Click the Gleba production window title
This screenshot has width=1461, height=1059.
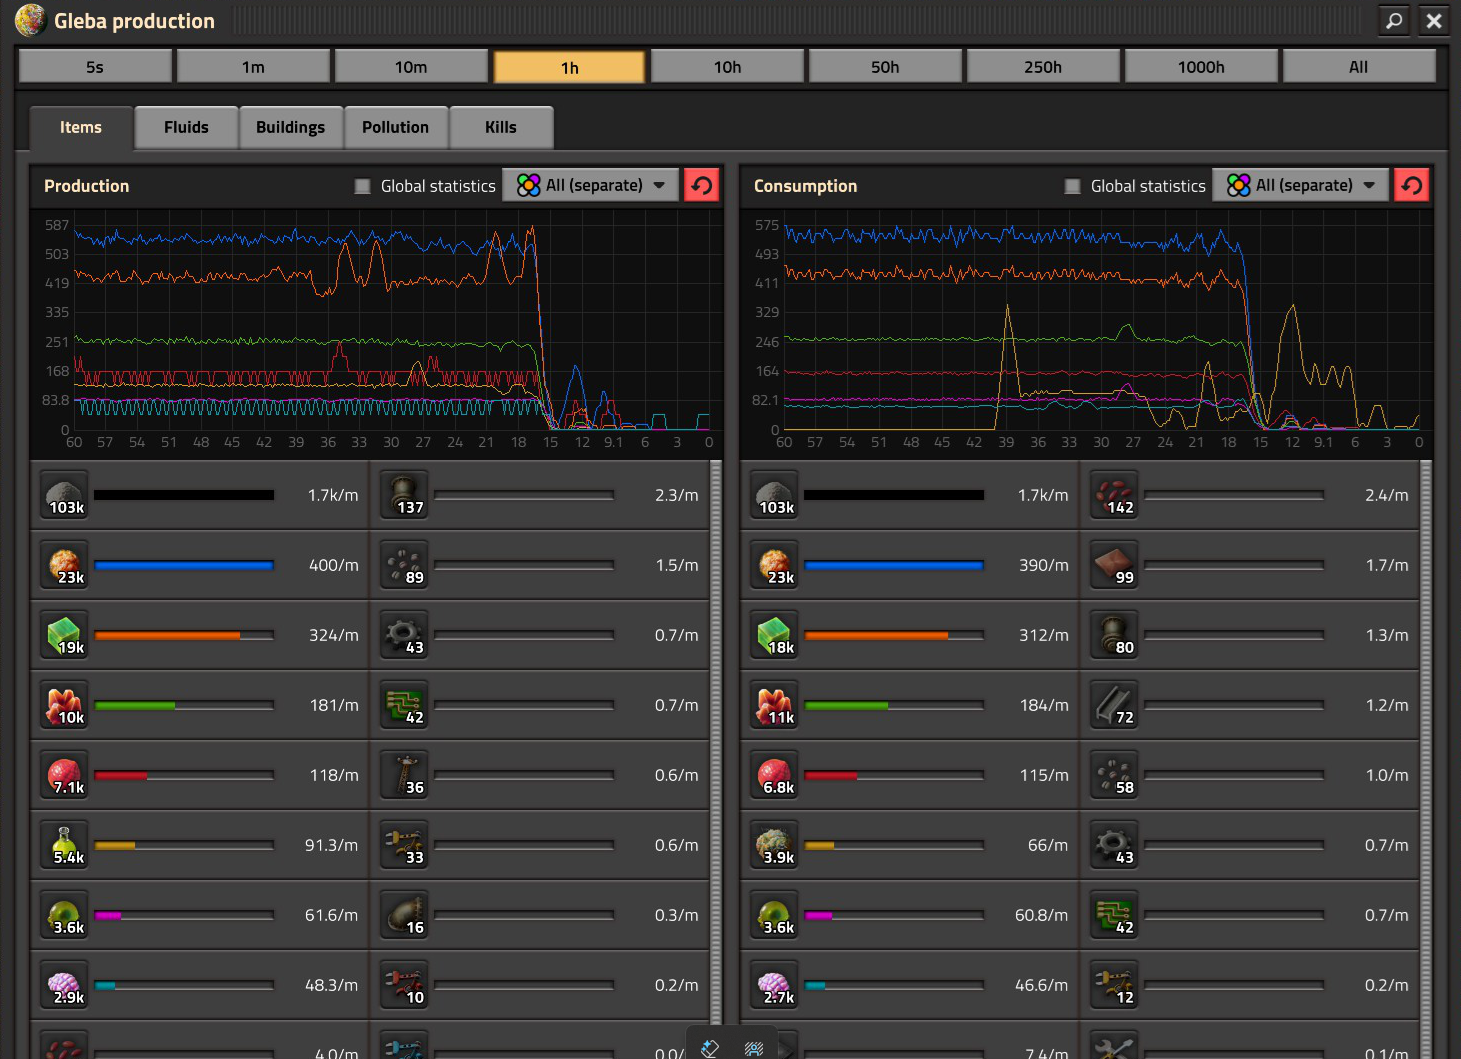(134, 21)
